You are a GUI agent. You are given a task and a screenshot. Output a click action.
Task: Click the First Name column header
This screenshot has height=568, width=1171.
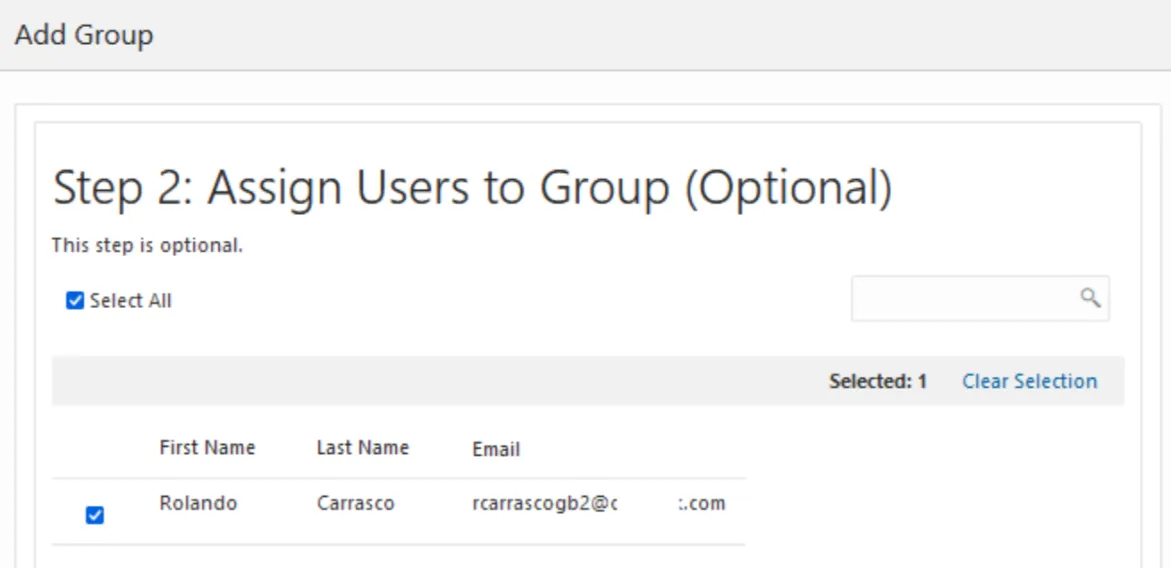point(208,448)
